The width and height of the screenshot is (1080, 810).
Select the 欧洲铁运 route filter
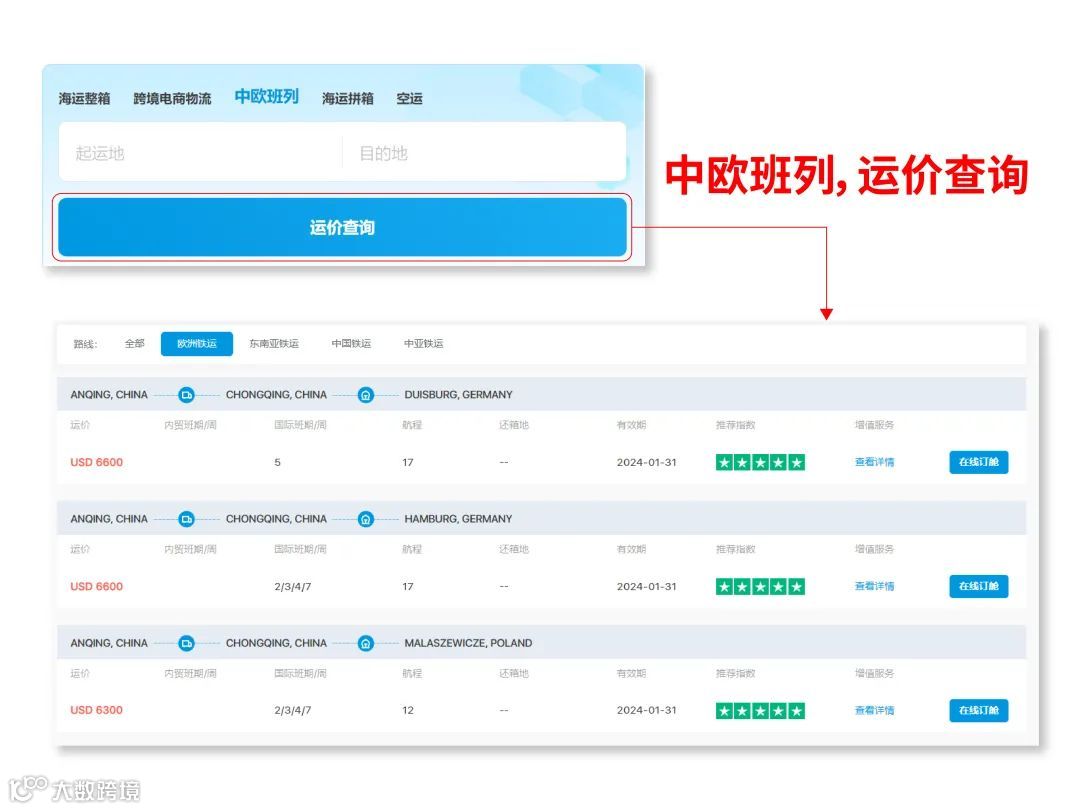(196, 343)
